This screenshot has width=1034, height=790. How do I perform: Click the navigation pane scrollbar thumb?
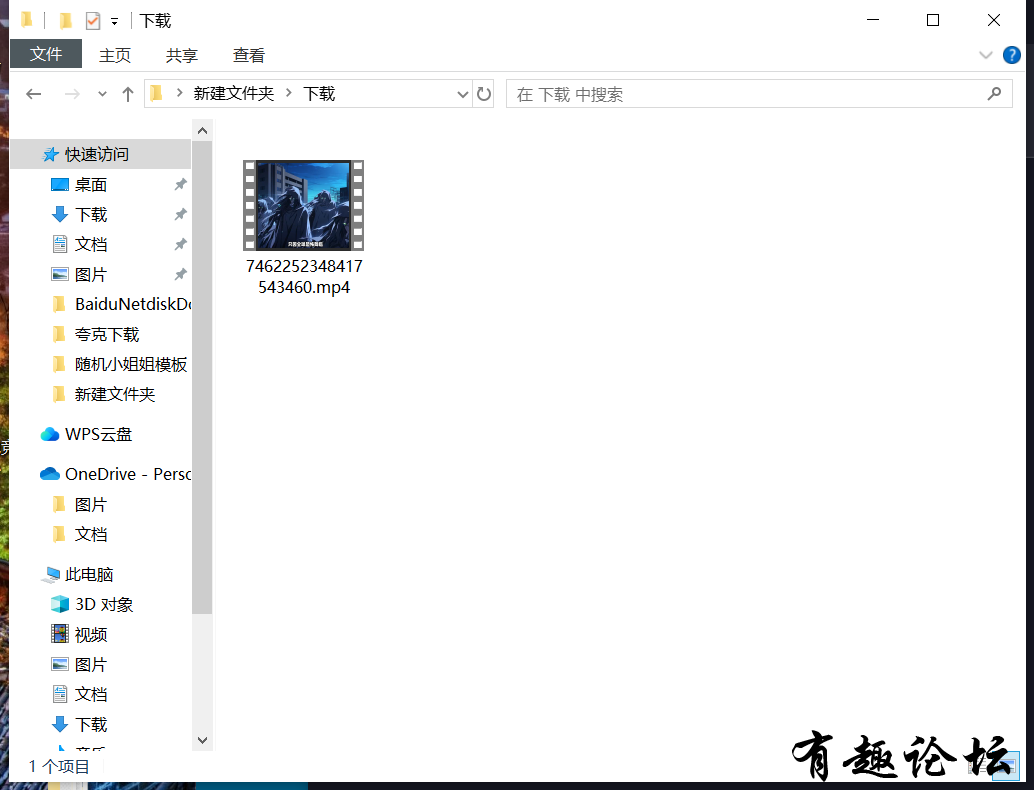point(202,377)
